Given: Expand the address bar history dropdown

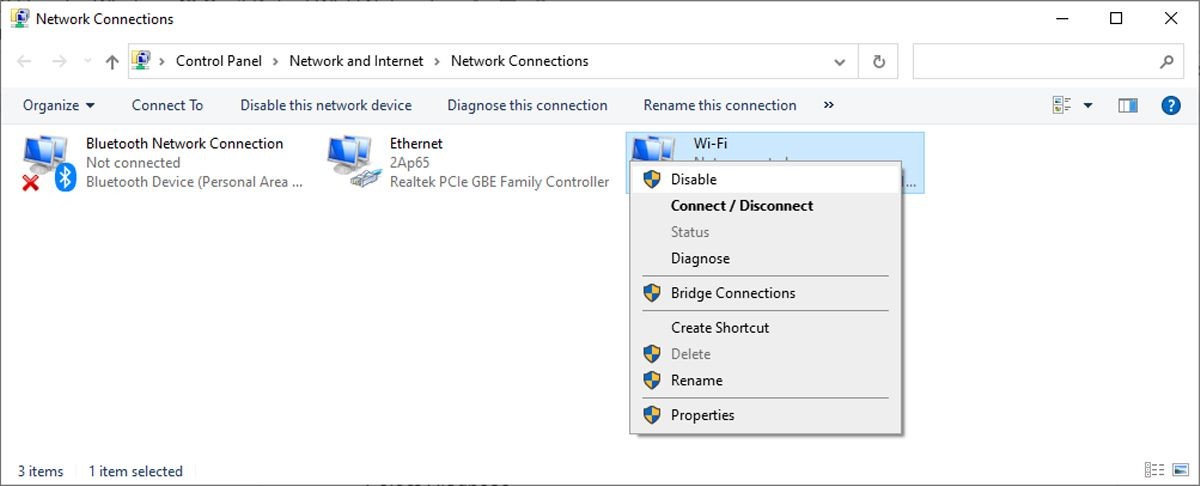Looking at the screenshot, I should coord(840,61).
